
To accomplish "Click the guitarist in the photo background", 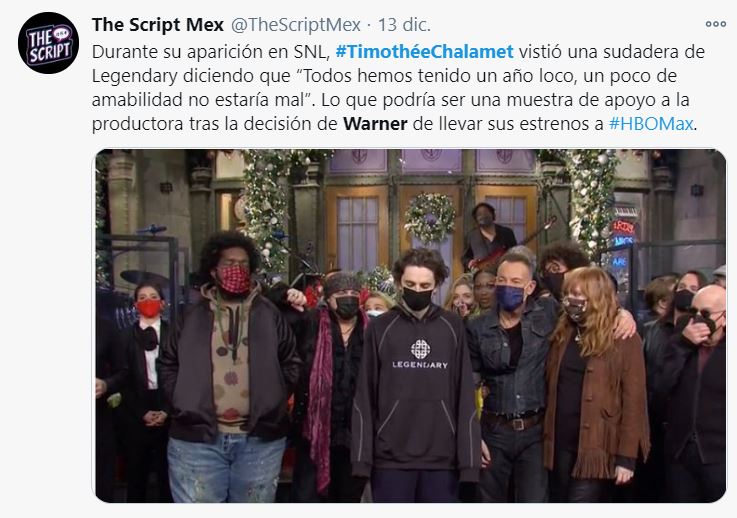I will pyautogui.click(x=489, y=236).
